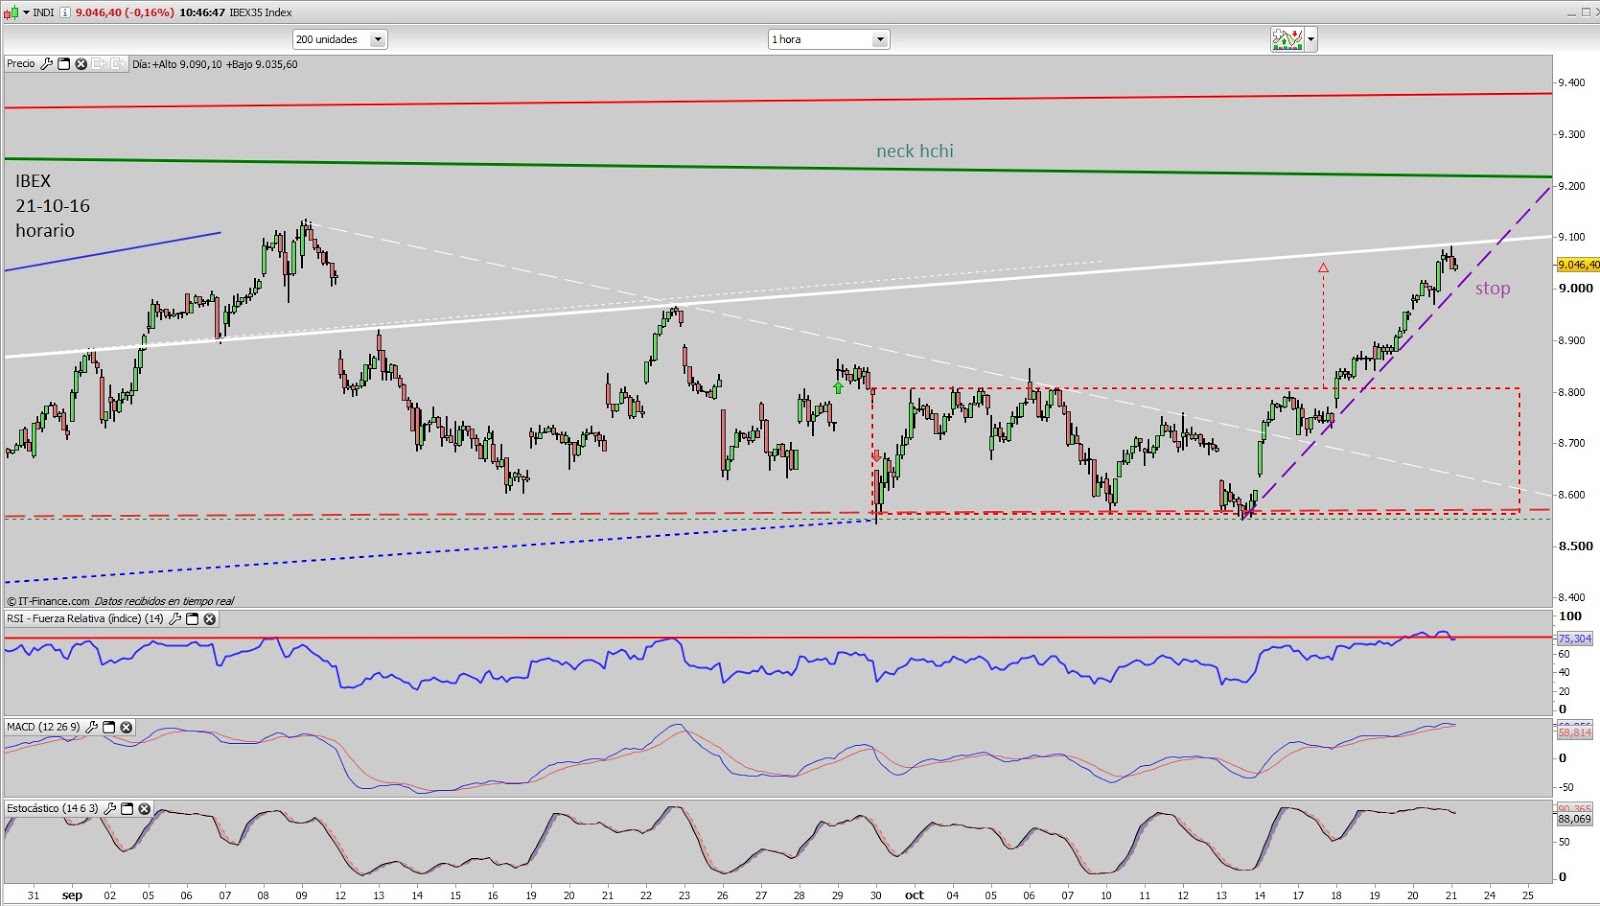Maximize the Estocástico panel
Viewport: 1600px width, 906px height.
point(127,808)
